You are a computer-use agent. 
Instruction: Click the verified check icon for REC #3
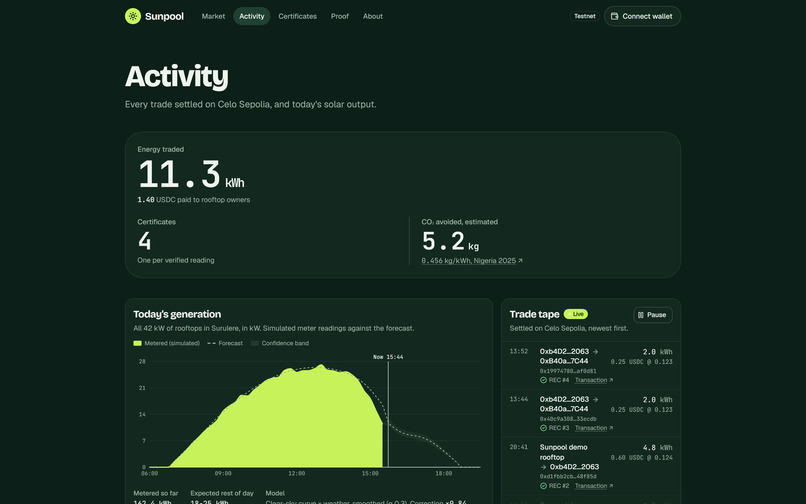[543, 428]
